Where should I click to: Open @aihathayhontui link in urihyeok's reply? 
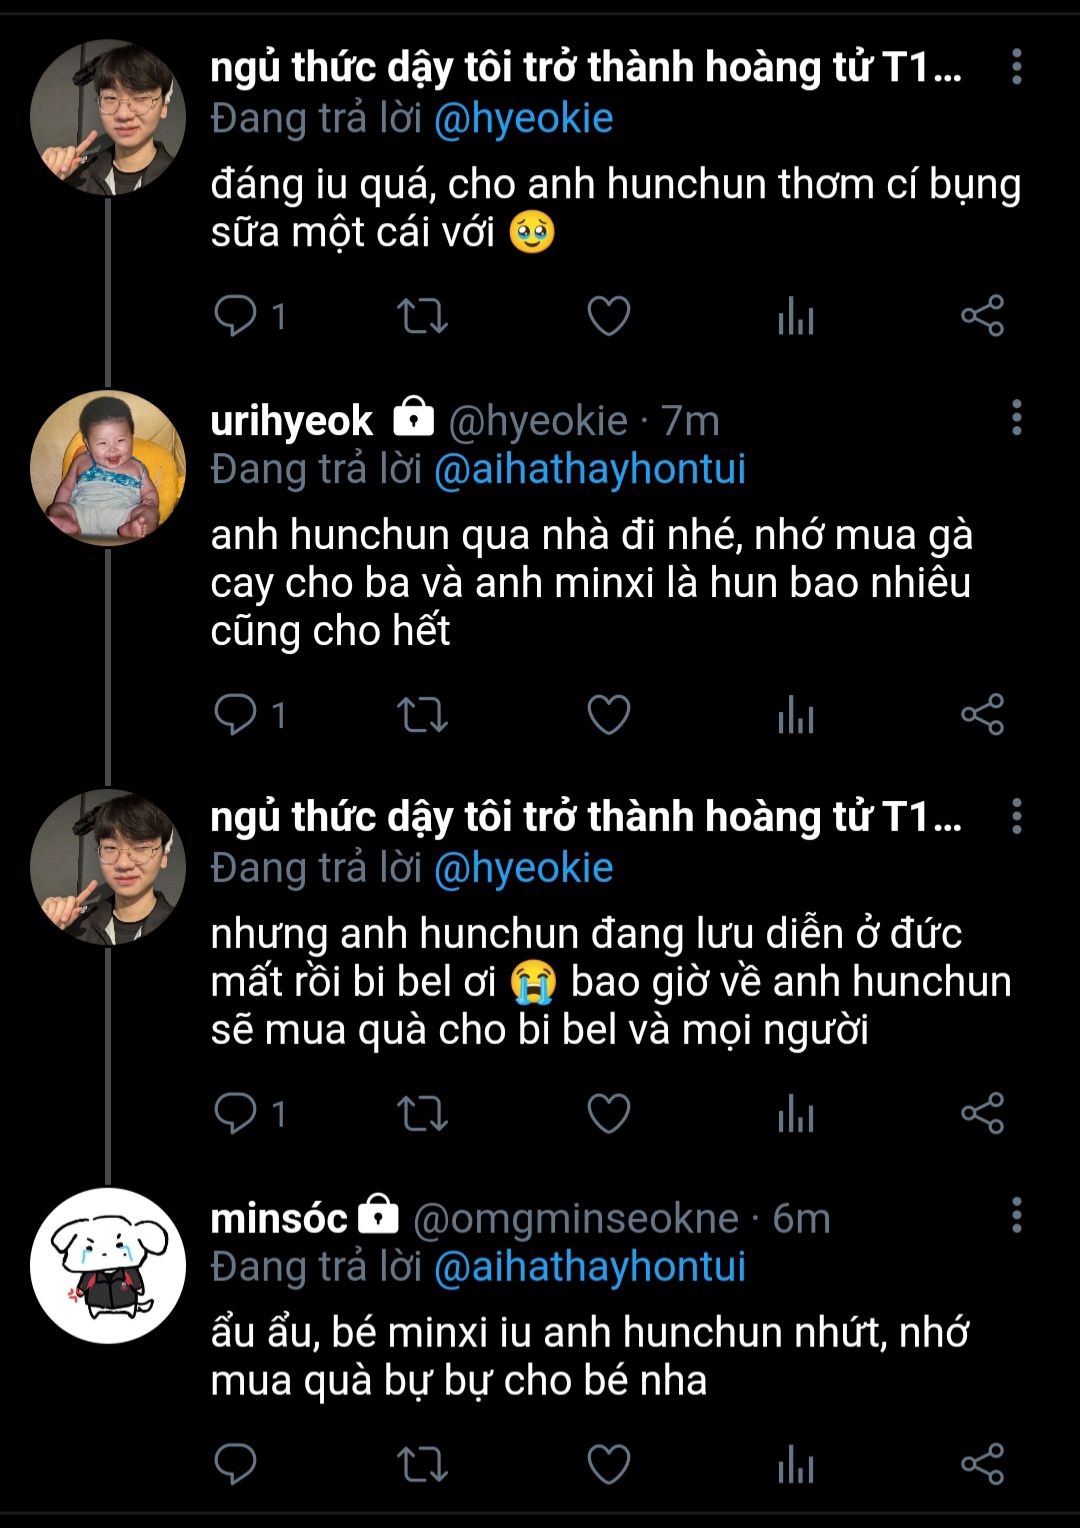(590, 469)
